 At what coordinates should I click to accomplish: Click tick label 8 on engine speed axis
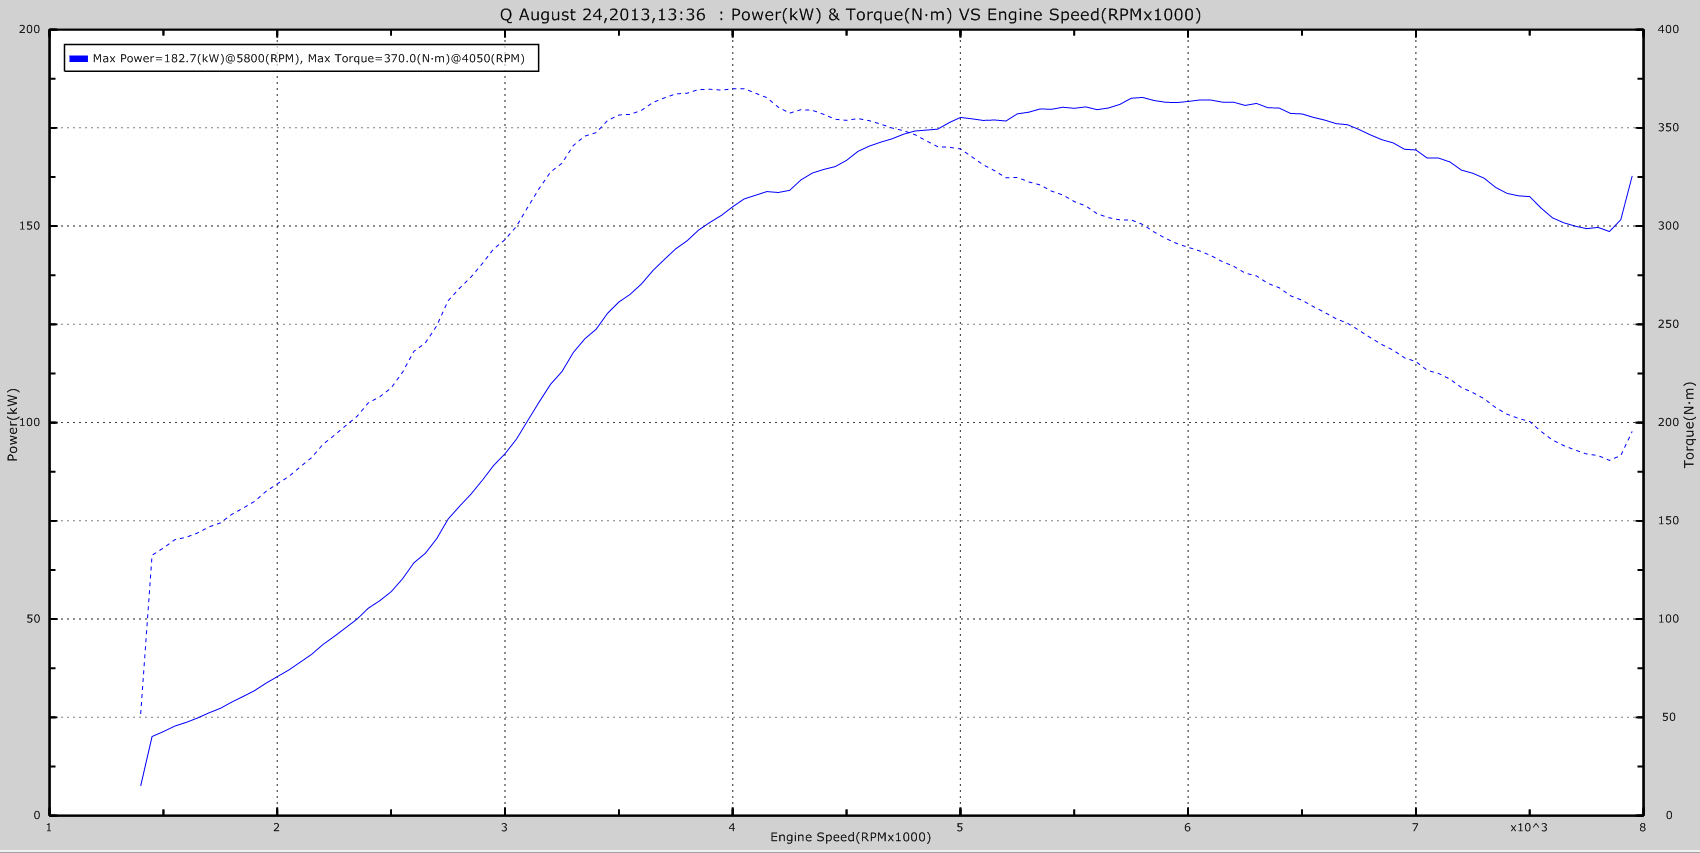pos(1642,827)
